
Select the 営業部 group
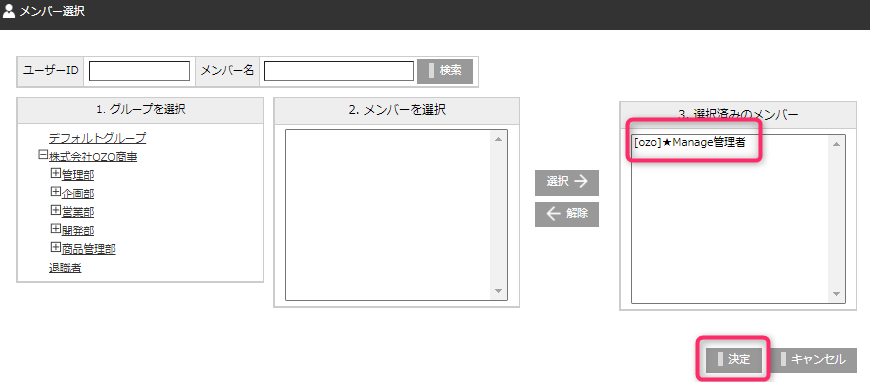click(x=78, y=212)
